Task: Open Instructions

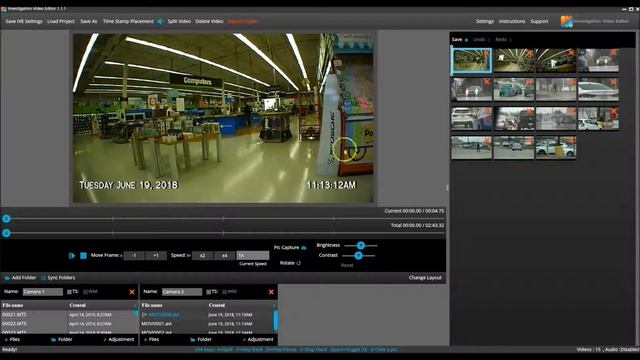Action: click(x=512, y=21)
